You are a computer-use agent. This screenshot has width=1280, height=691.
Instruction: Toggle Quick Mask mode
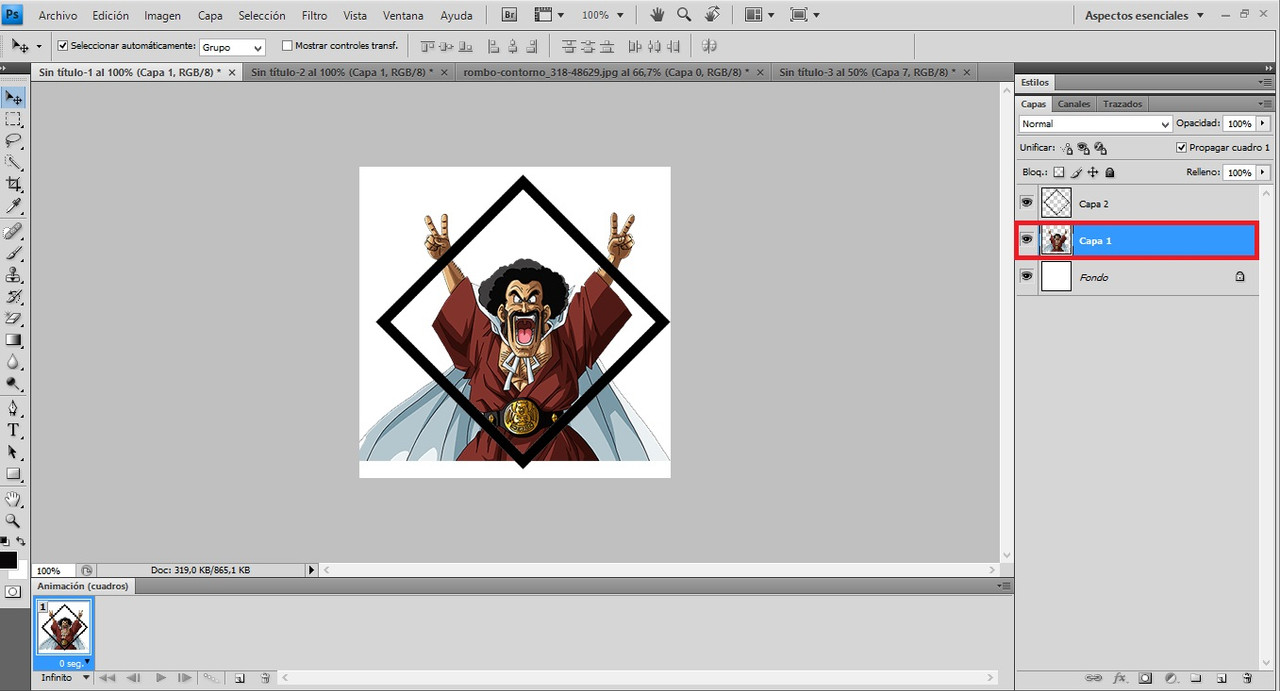(x=13, y=592)
